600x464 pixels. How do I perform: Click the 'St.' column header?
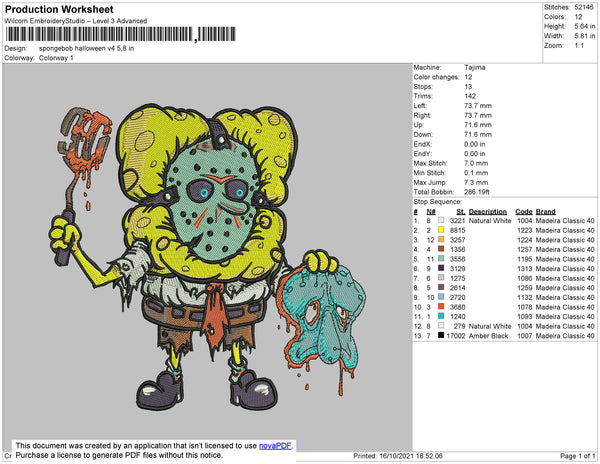pyautogui.click(x=461, y=212)
